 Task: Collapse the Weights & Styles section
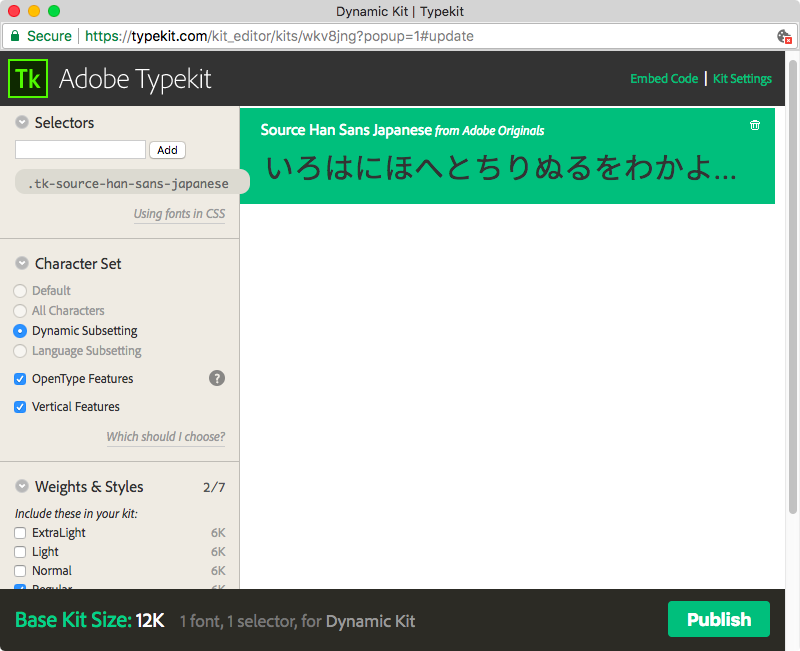[22, 486]
